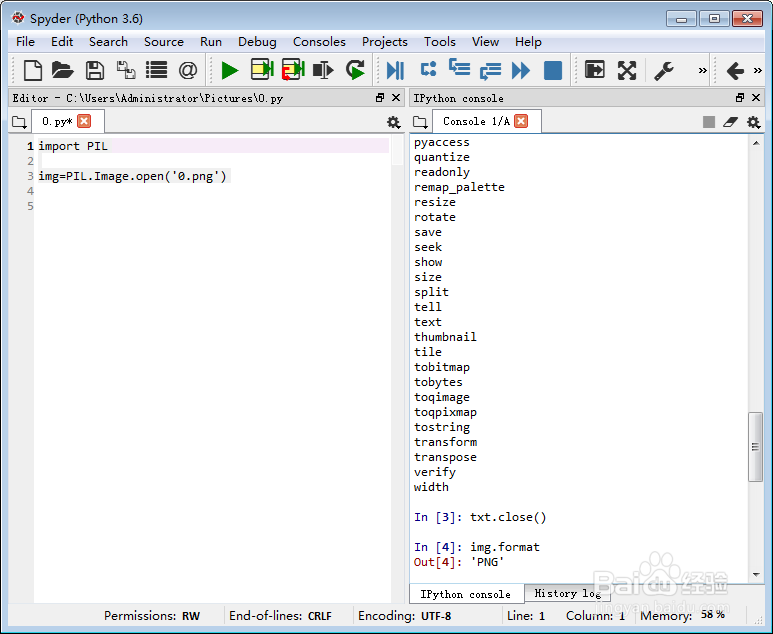
Task: Run current cell and go to next
Action: (293, 70)
